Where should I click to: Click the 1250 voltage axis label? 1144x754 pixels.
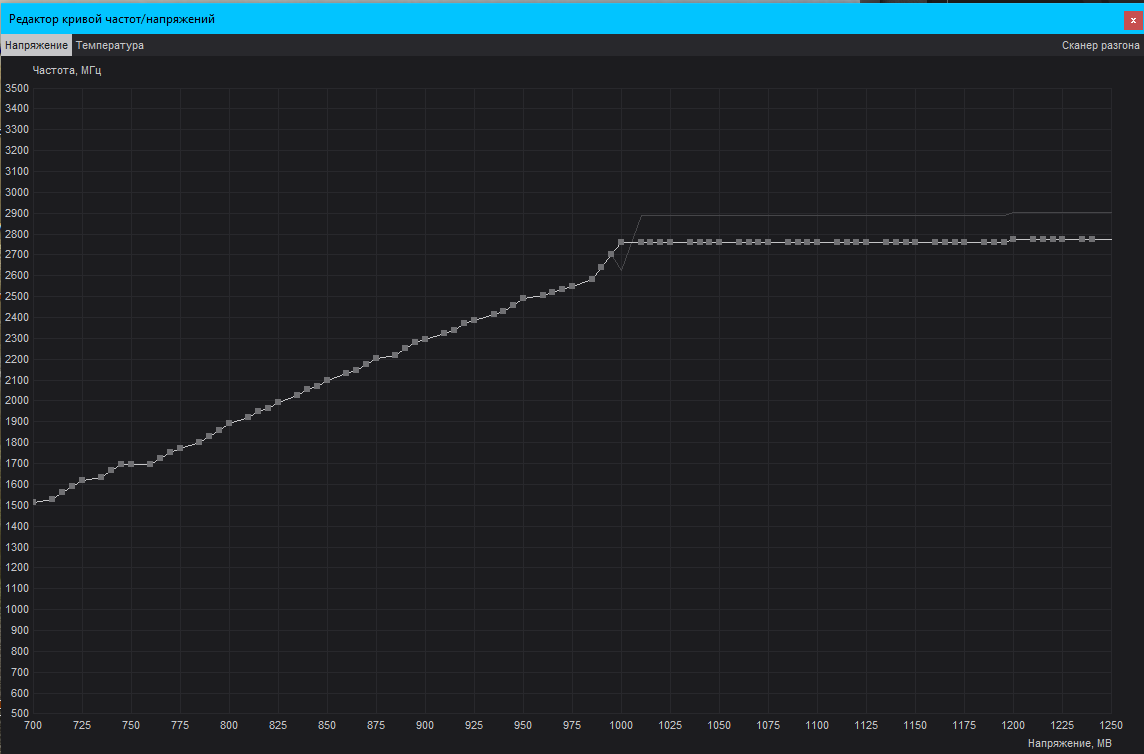(1111, 726)
